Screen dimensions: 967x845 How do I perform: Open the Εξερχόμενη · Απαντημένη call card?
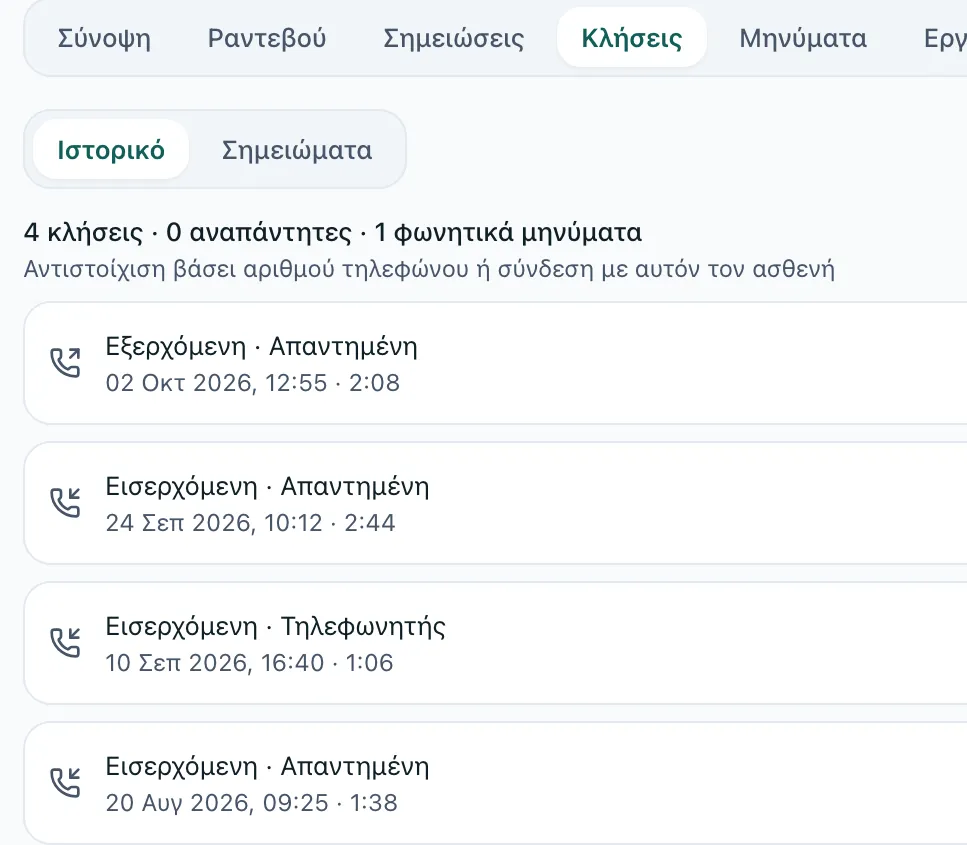click(x=495, y=363)
